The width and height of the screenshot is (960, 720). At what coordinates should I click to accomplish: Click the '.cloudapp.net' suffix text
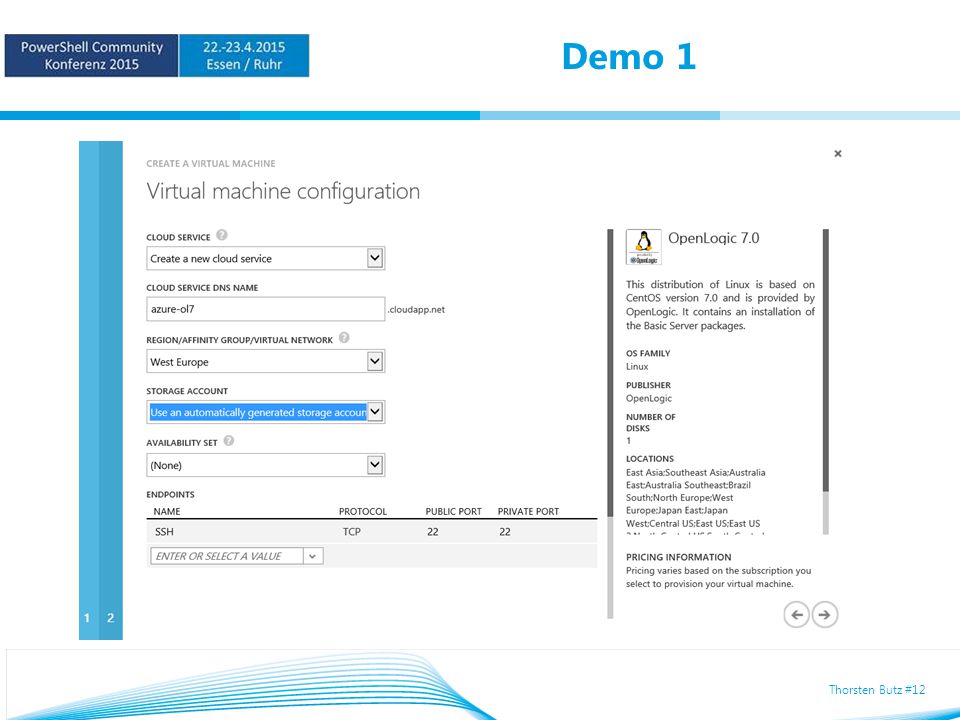(416, 310)
